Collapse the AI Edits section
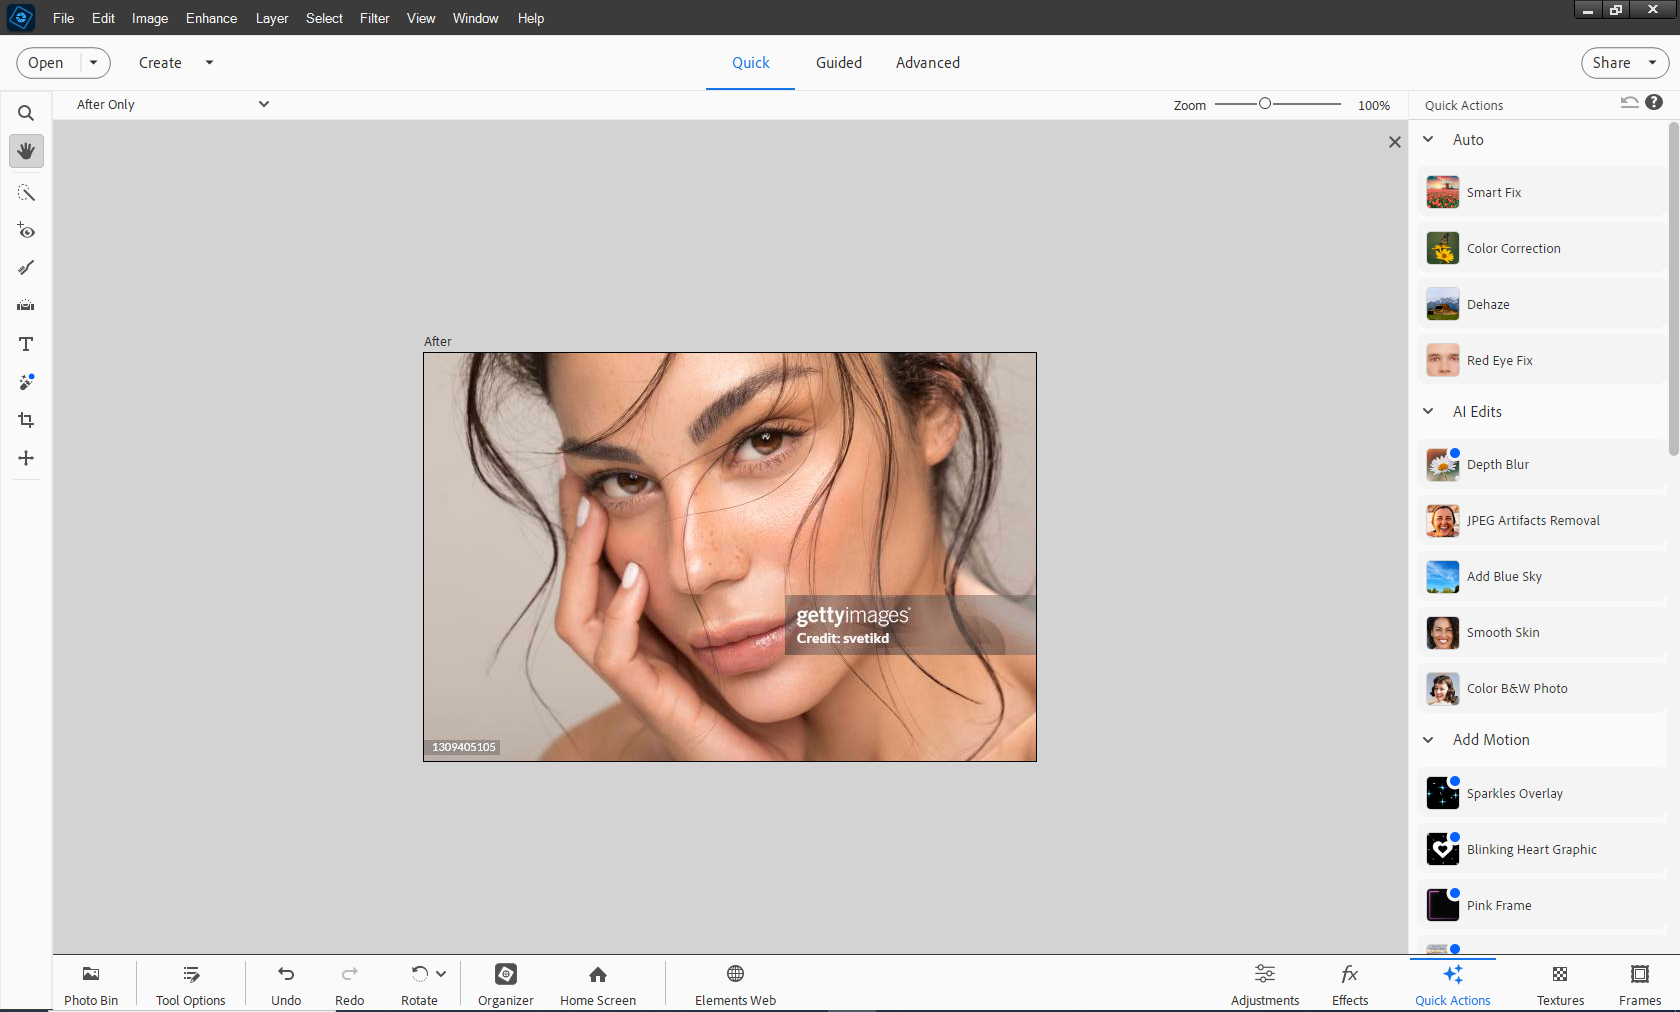1680x1012 pixels. [1429, 412]
